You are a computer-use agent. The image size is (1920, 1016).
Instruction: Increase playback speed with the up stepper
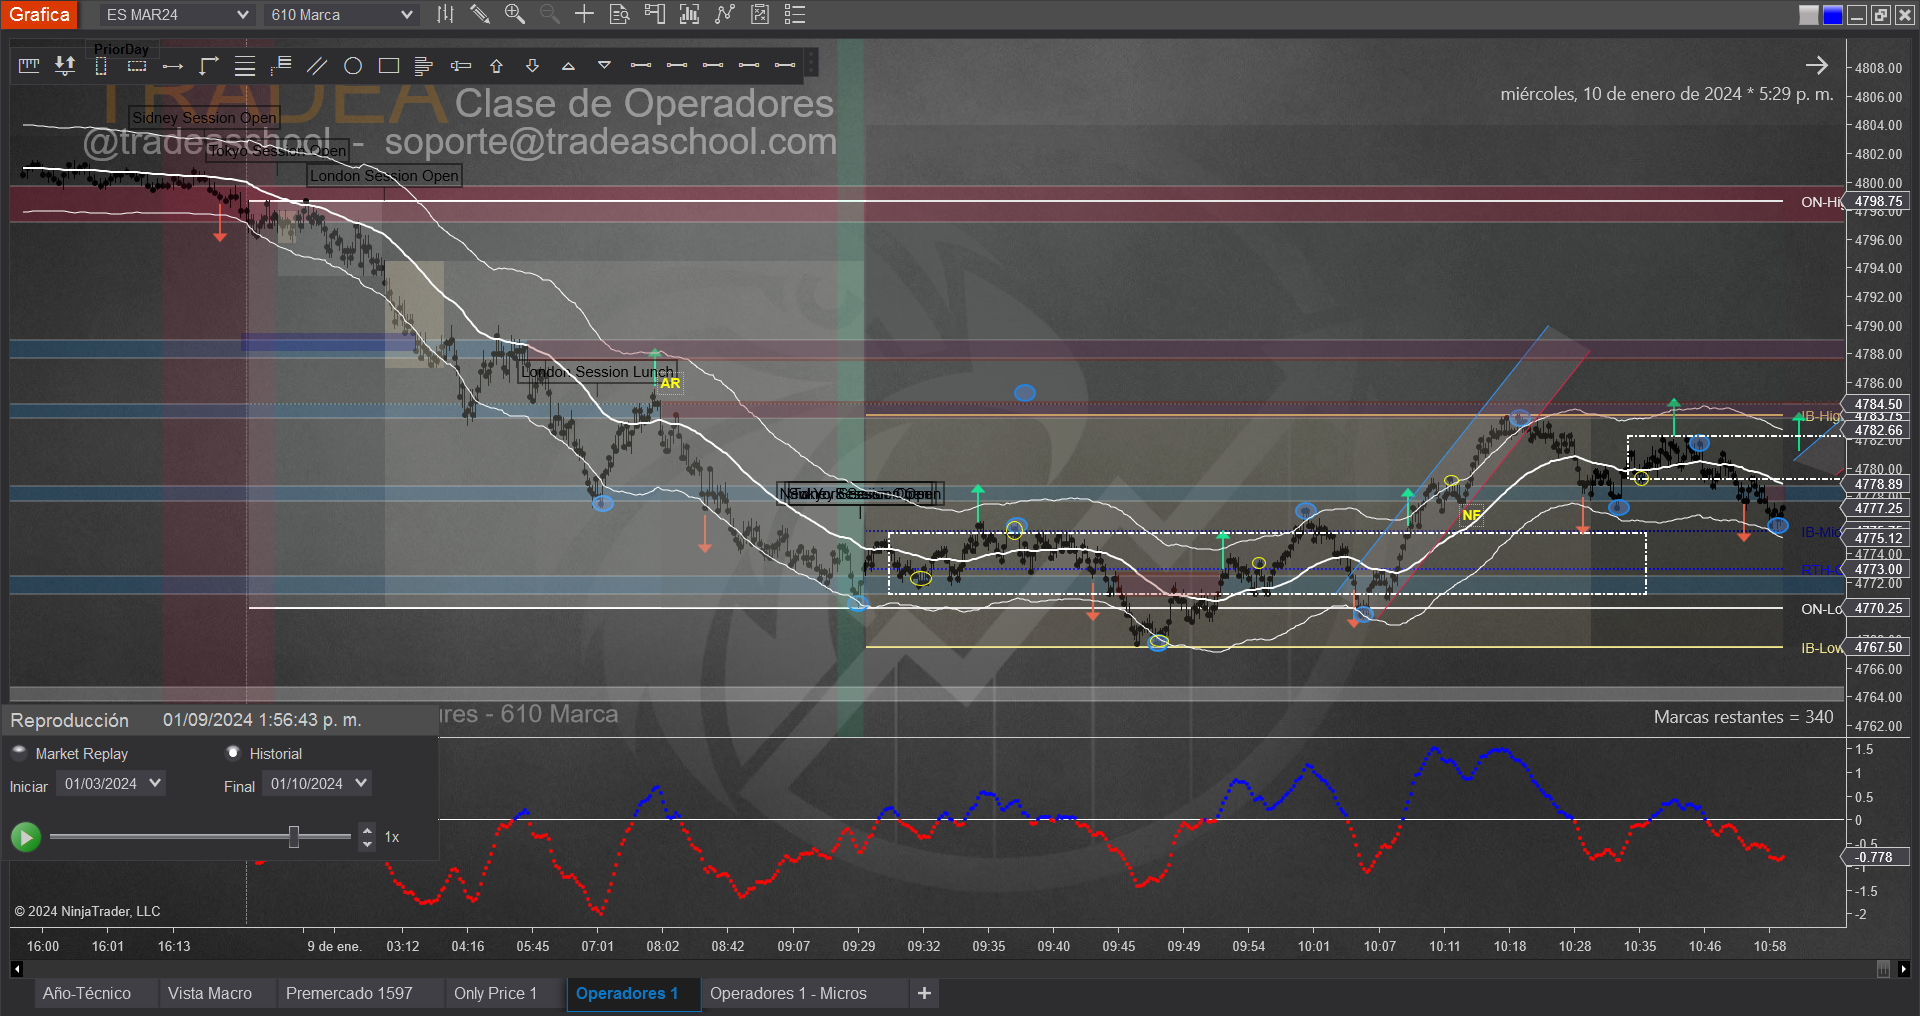(x=367, y=830)
